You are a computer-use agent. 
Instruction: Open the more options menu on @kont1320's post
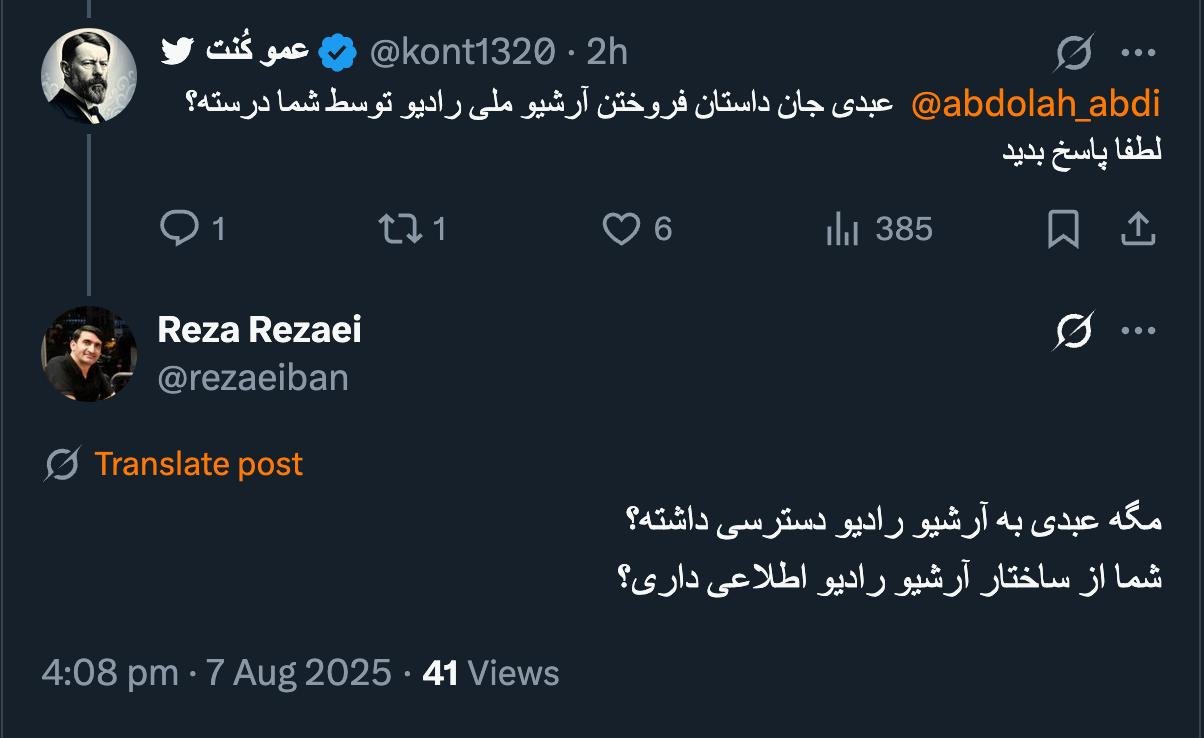1138,53
